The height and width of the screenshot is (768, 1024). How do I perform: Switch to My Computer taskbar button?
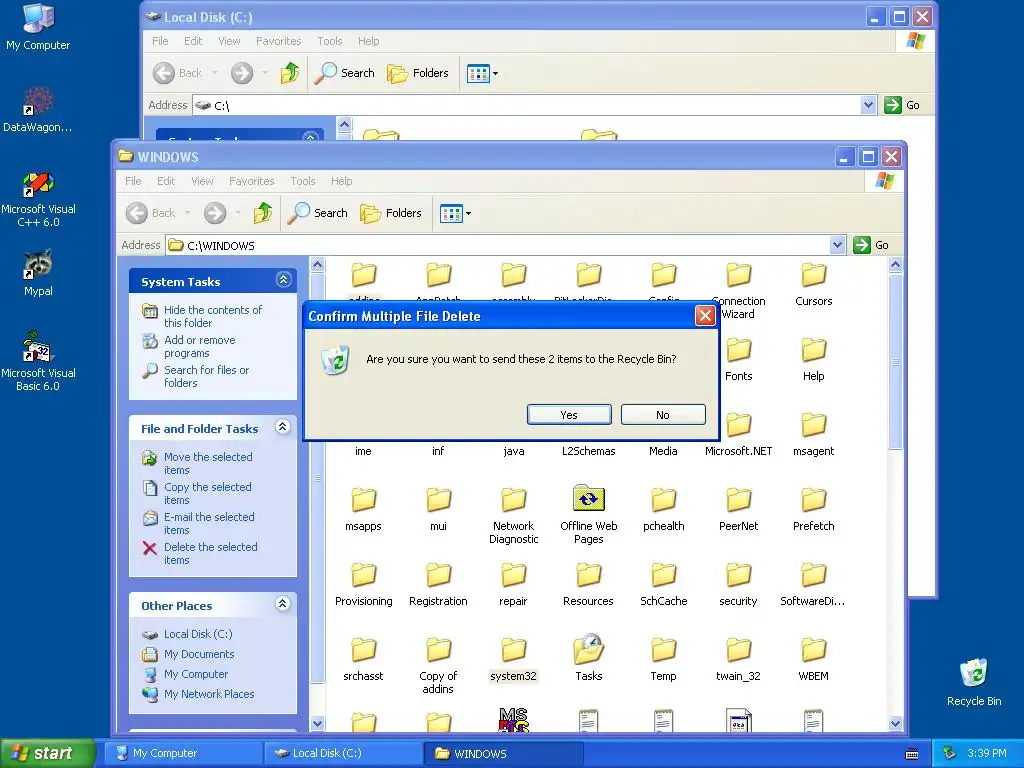tap(183, 753)
